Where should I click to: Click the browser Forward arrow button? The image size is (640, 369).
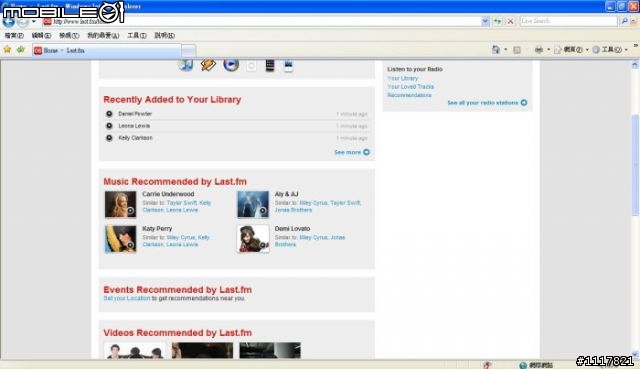click(22, 21)
